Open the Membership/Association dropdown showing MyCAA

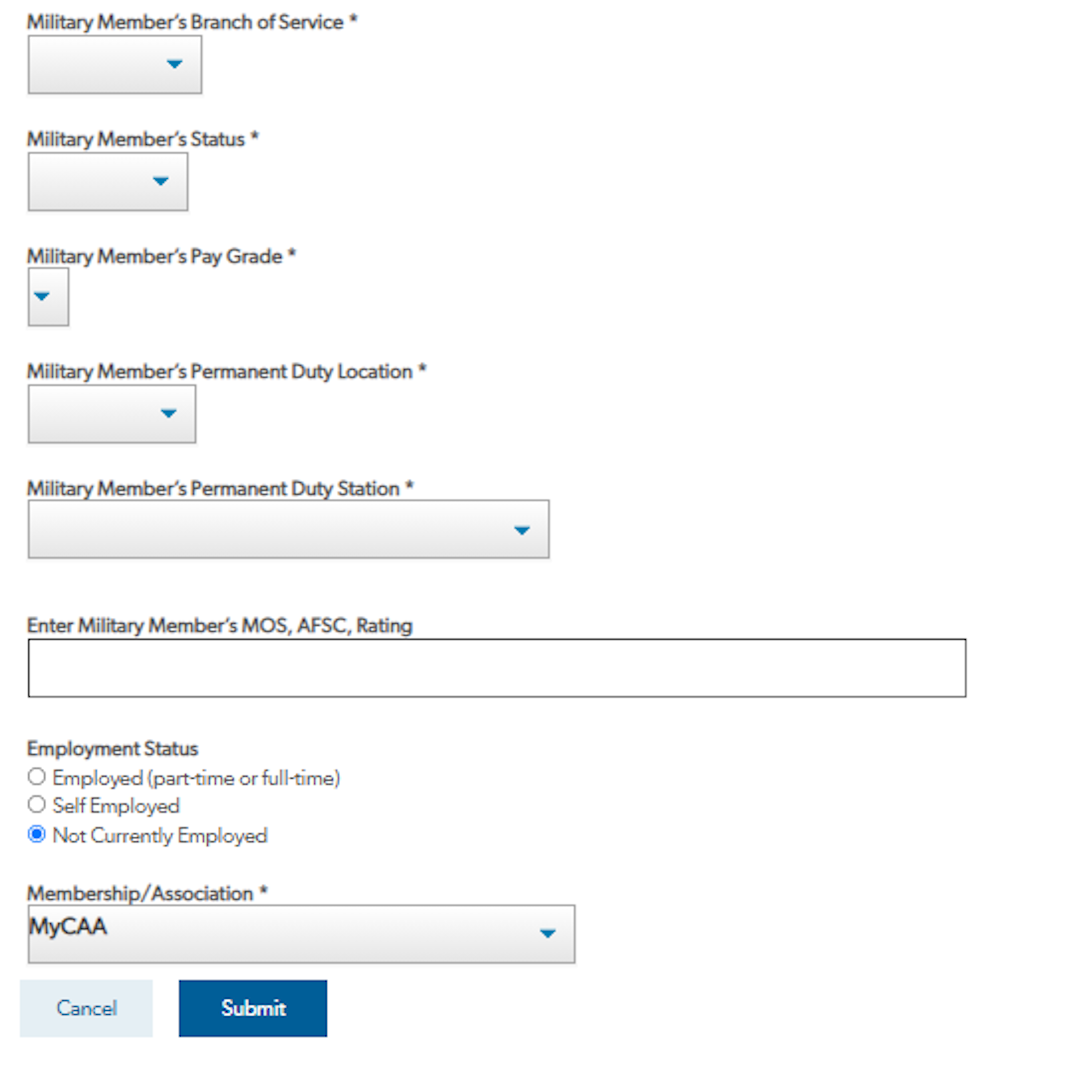point(300,933)
